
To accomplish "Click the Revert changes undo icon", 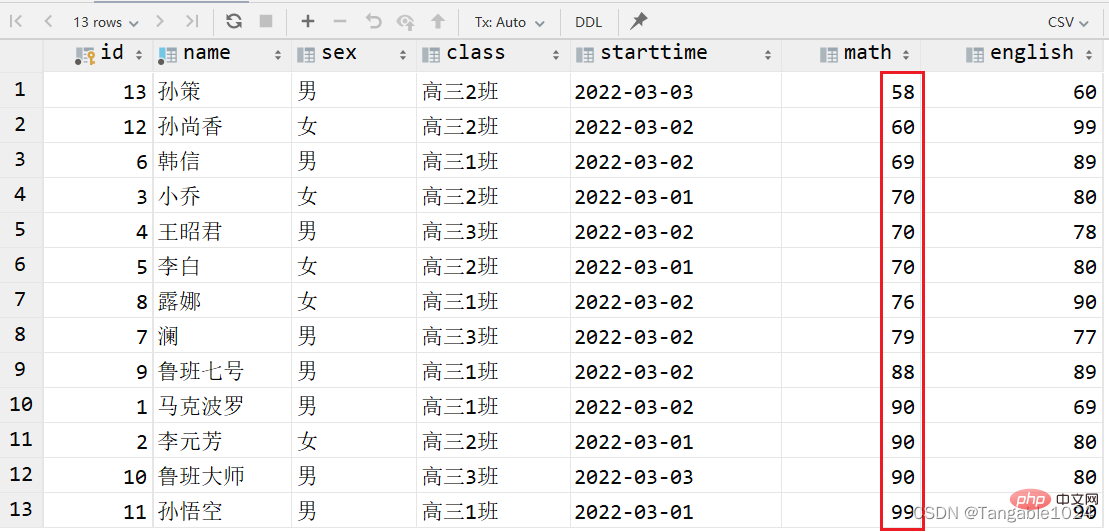I will [373, 21].
